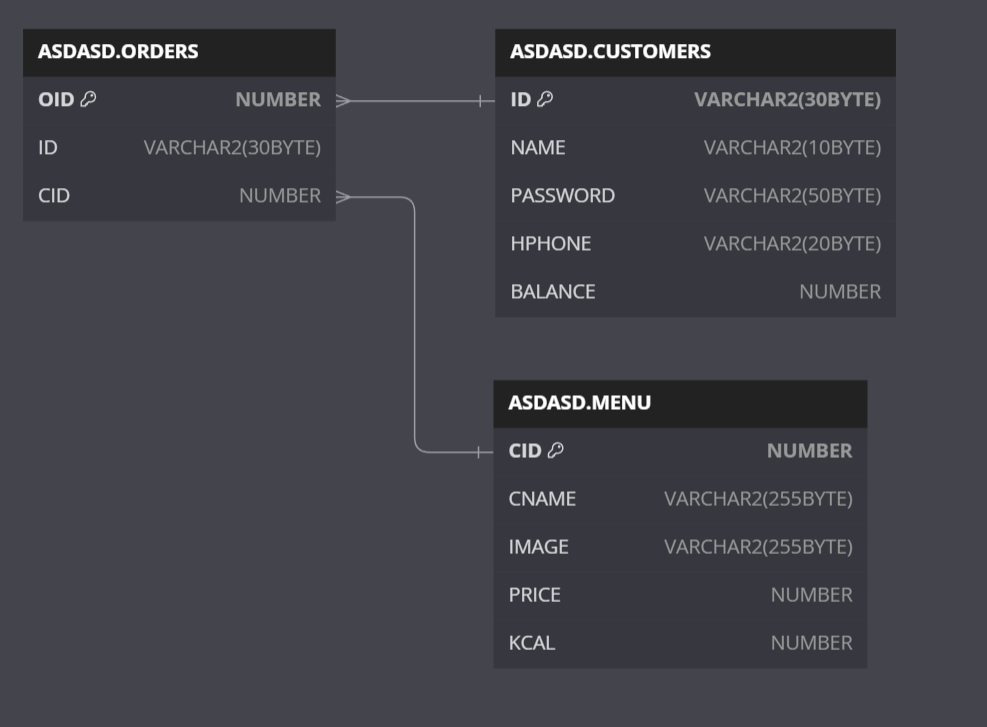
Task: Select the ASDASD.MENU table header
Action: click(679, 403)
